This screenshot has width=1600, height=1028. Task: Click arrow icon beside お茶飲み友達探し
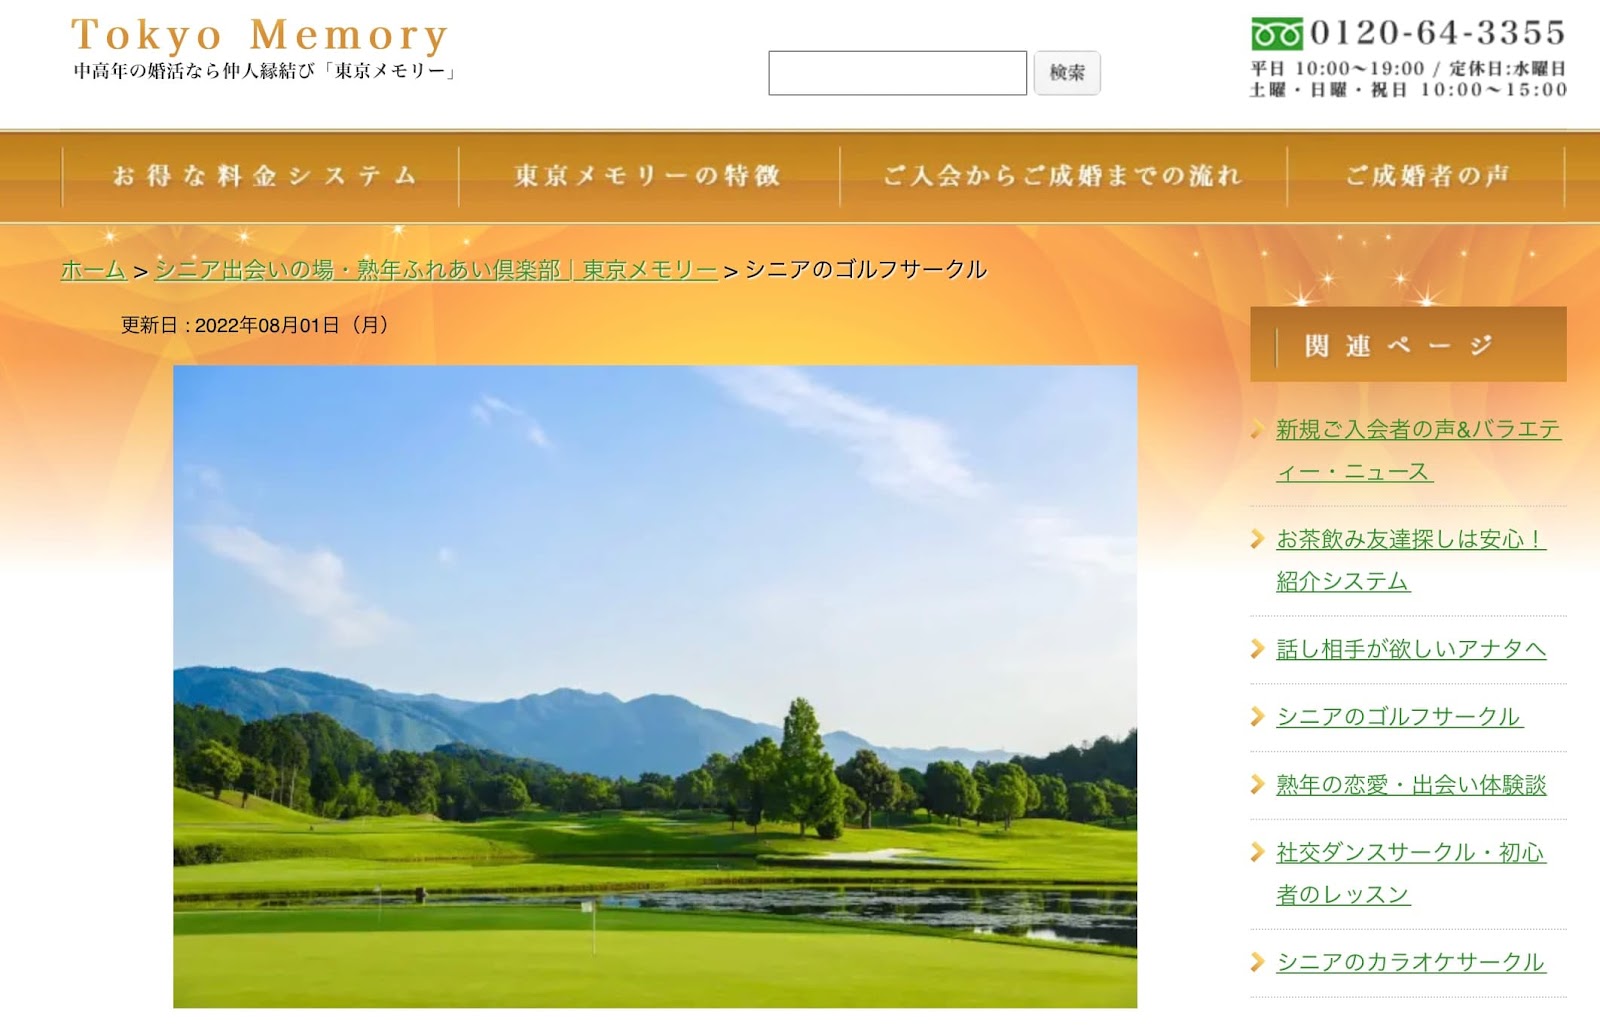(1258, 539)
